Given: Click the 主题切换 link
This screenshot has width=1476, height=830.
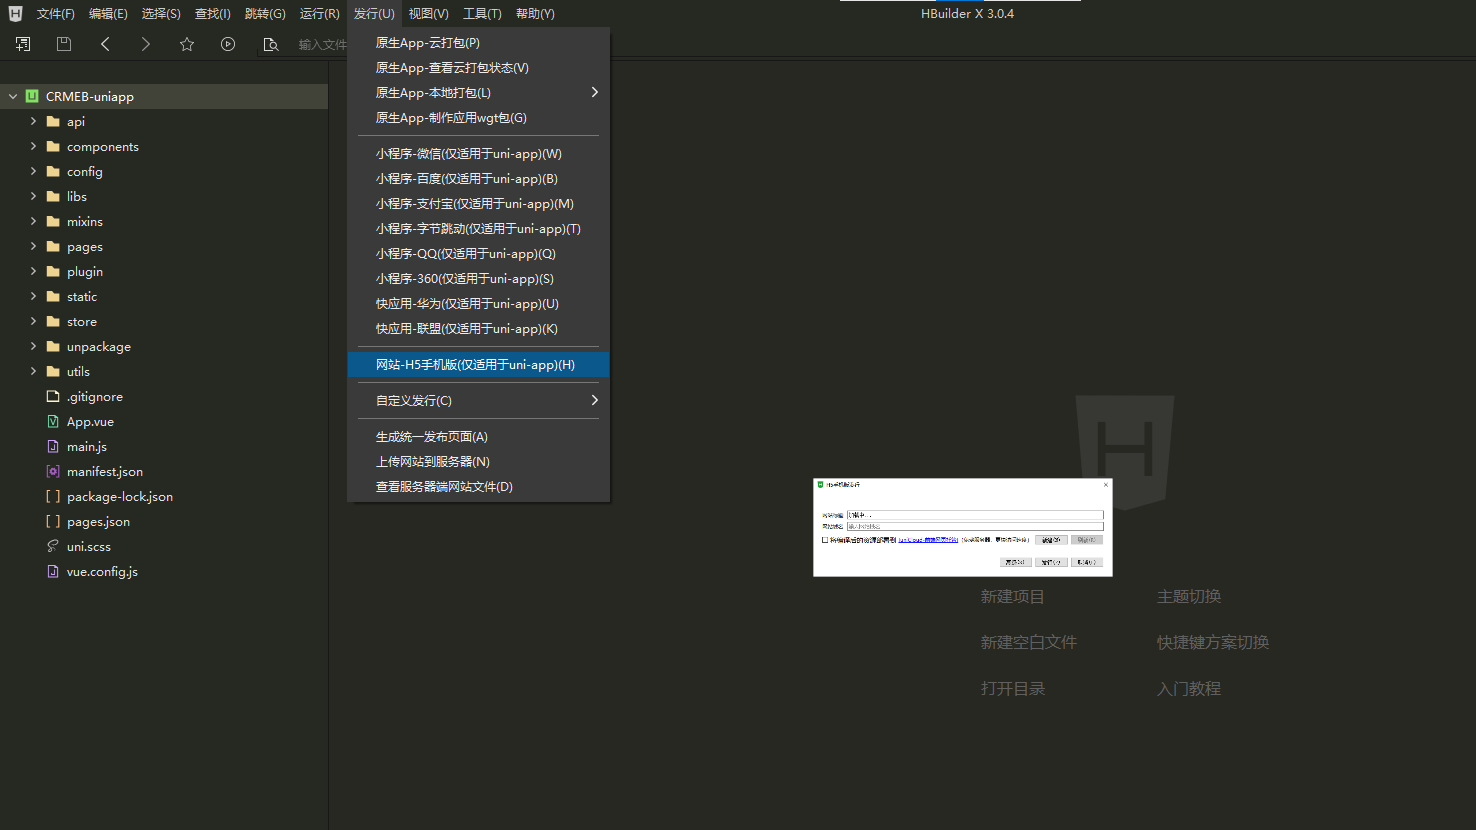Looking at the screenshot, I should tap(1188, 596).
